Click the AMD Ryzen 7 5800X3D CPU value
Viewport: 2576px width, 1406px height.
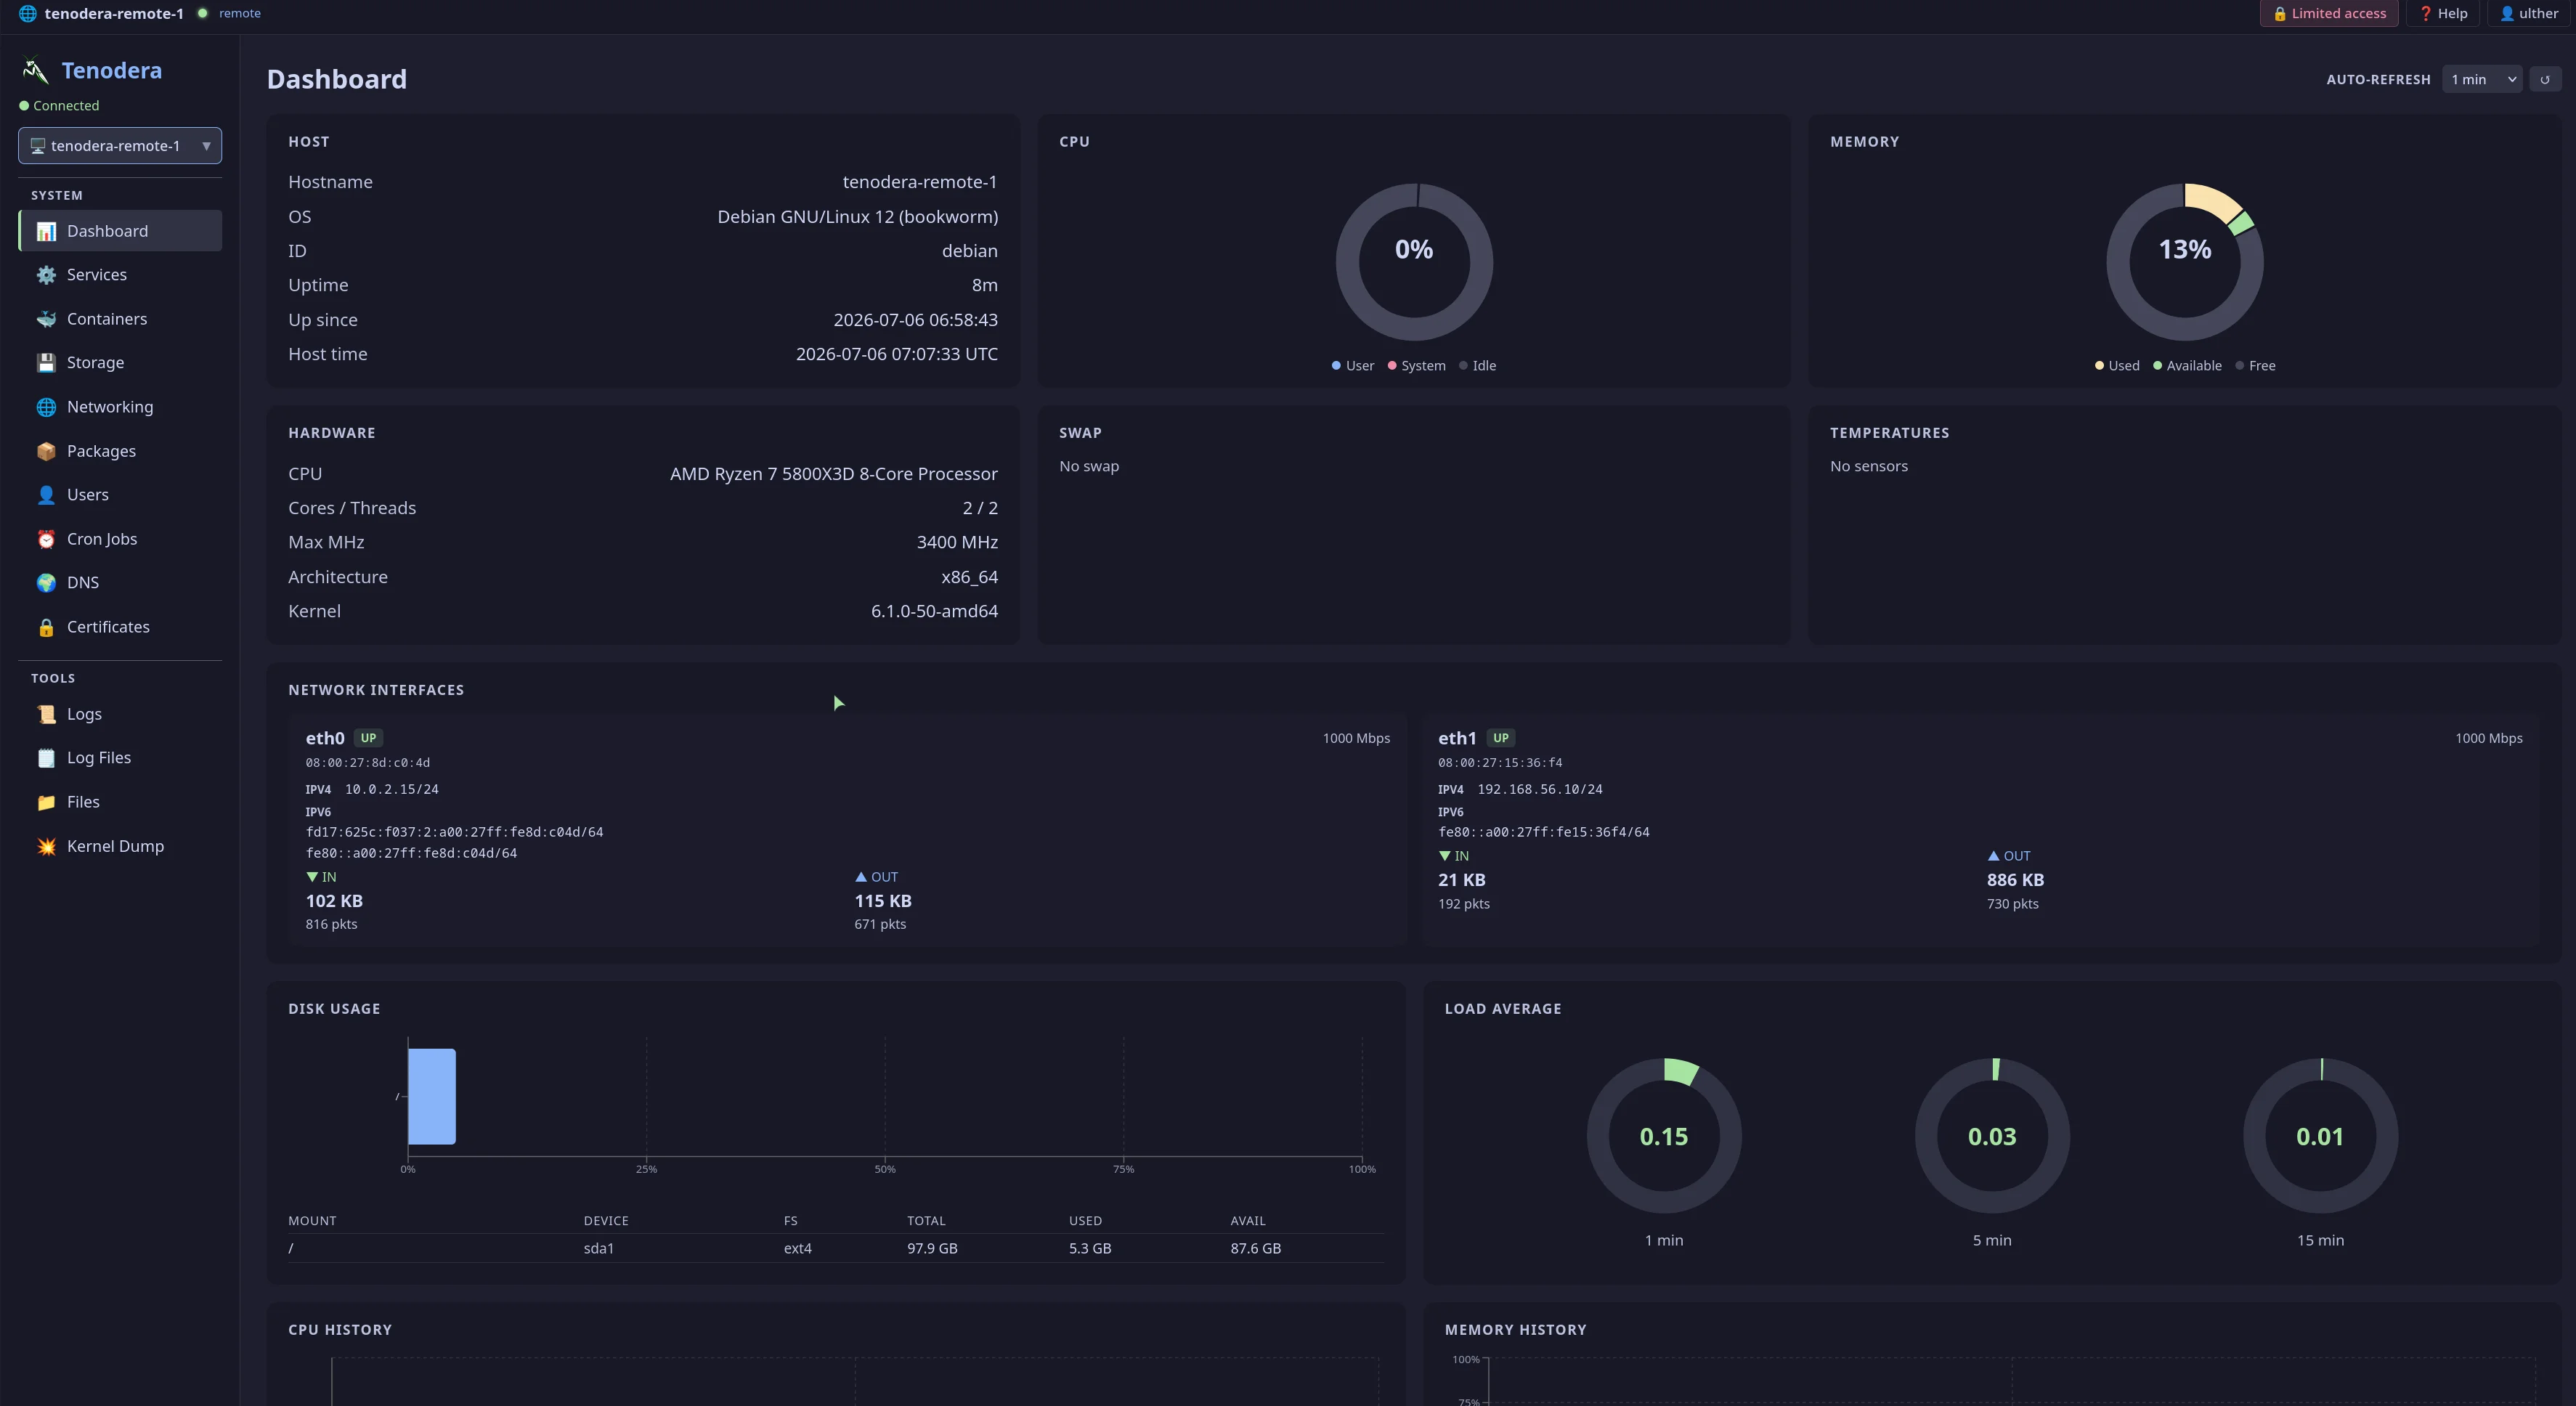(834, 474)
